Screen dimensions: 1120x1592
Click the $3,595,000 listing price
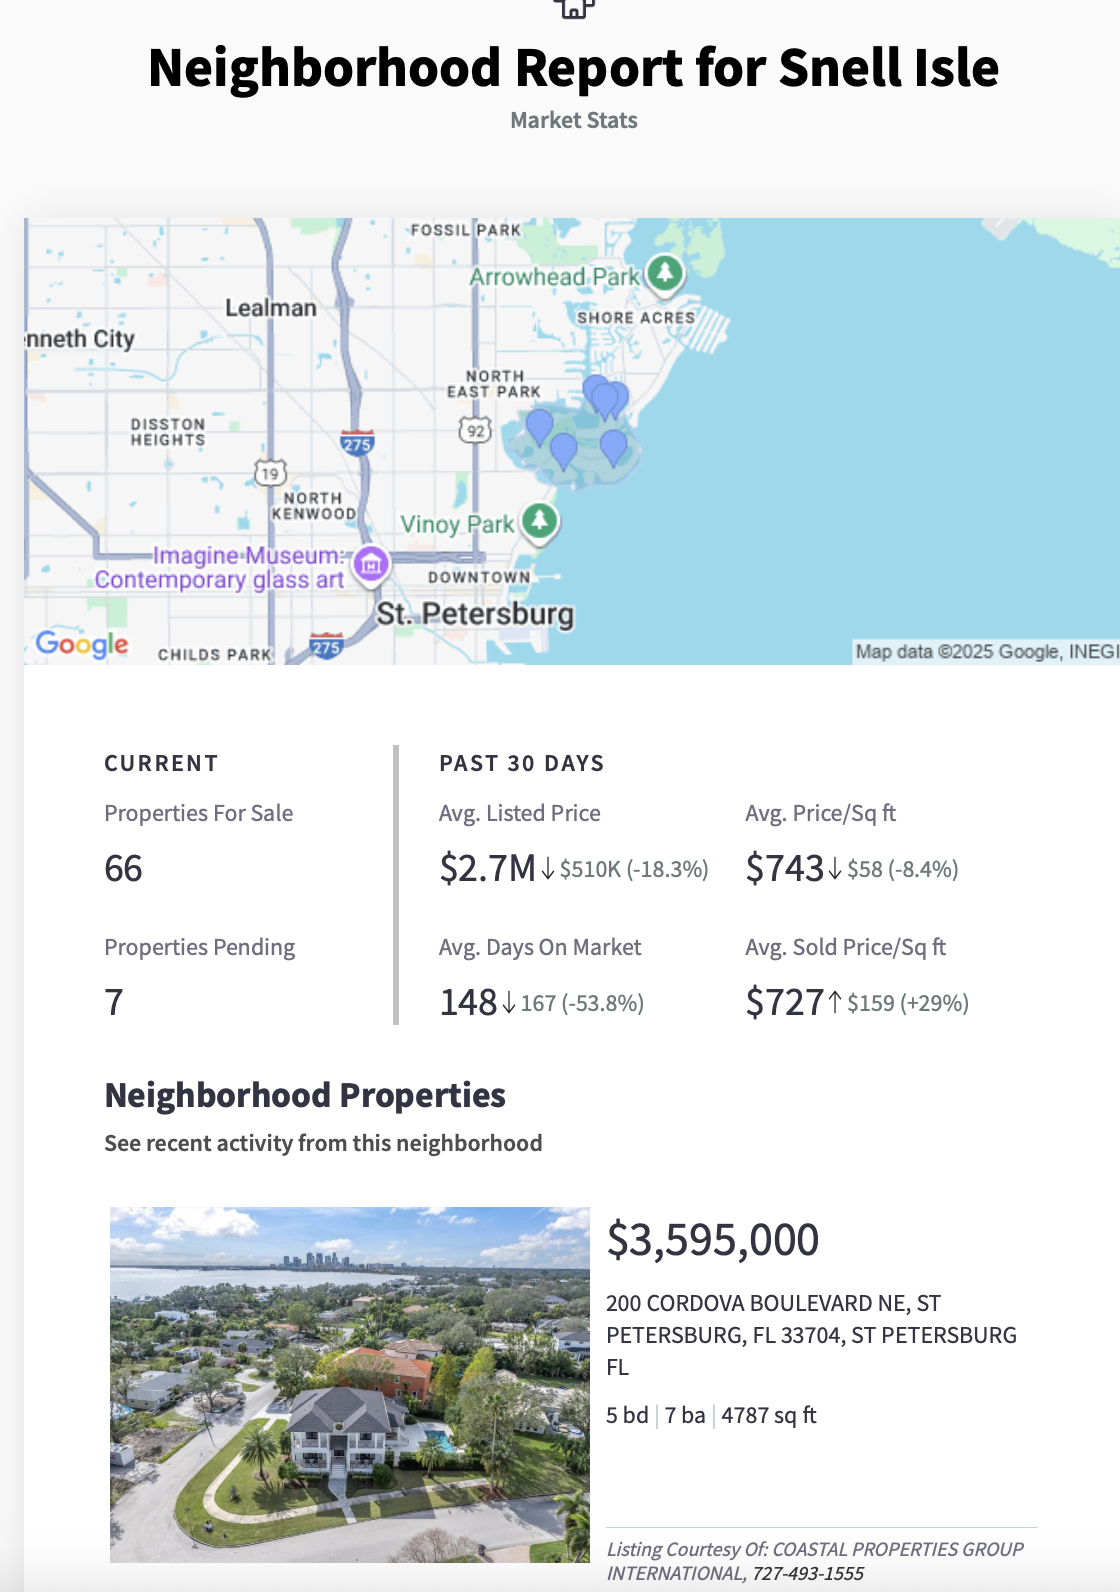click(712, 1240)
